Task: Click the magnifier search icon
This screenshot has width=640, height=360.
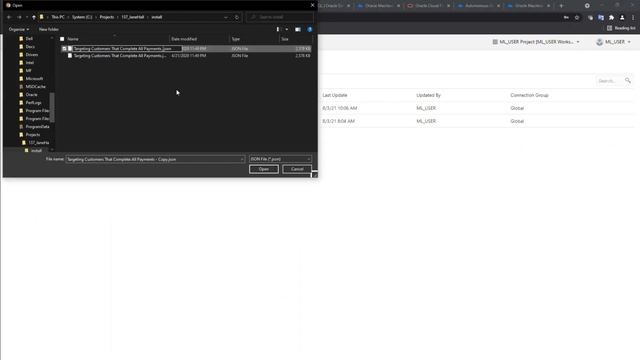Action: pos(628,81)
